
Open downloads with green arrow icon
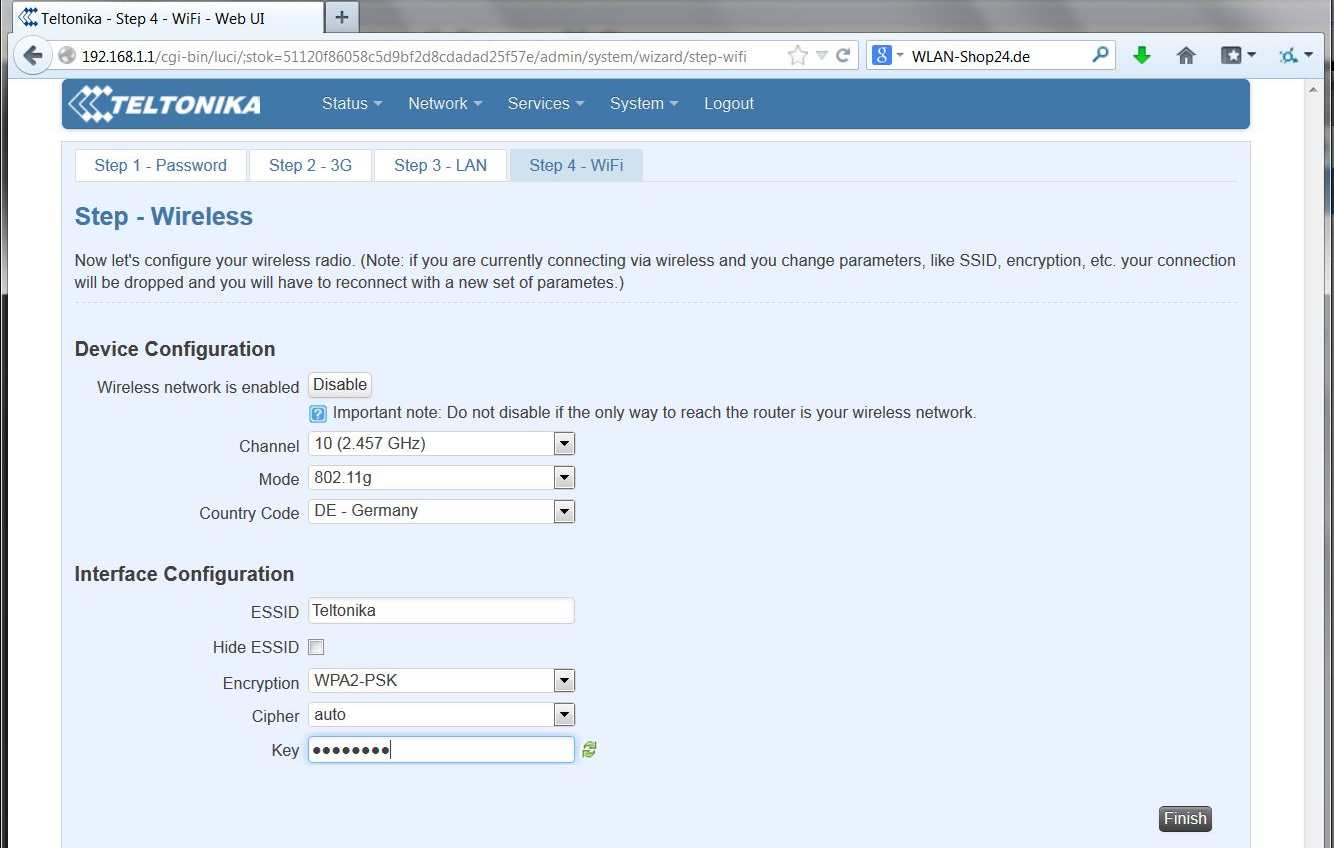pyautogui.click(x=1142, y=56)
